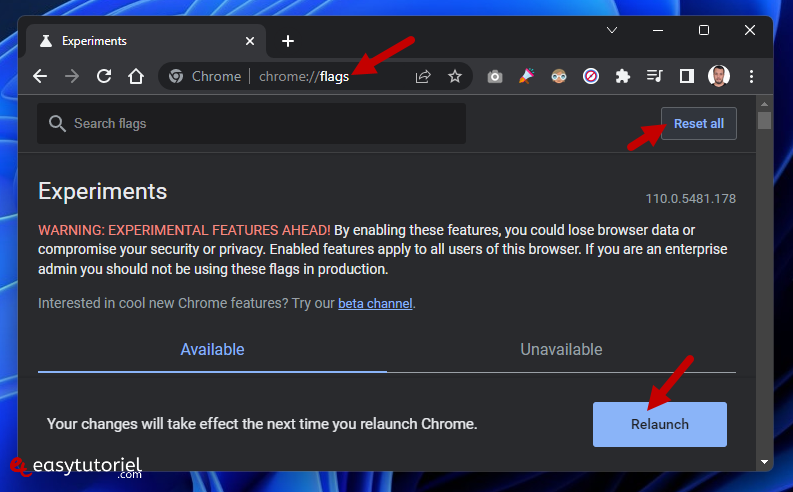Minimize the Chrome window
This screenshot has width=793, height=492.
(x=657, y=30)
